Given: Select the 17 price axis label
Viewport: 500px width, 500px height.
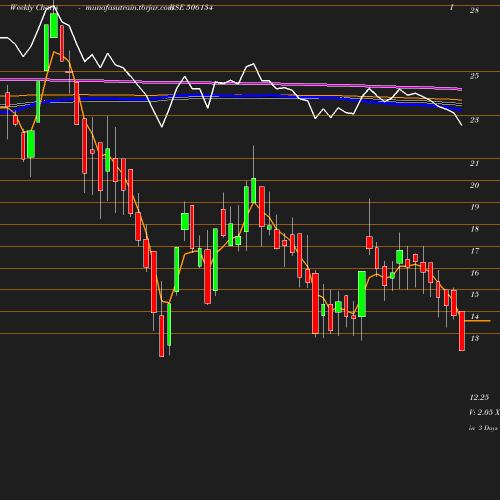Looking at the screenshot, I should click(474, 251).
